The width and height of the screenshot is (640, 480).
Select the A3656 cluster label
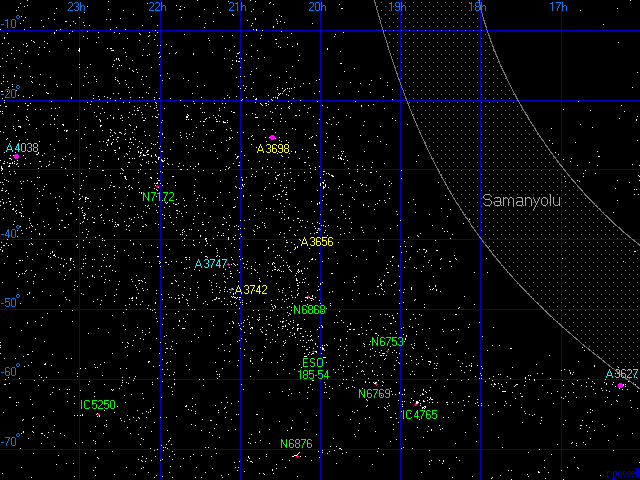click(x=317, y=242)
